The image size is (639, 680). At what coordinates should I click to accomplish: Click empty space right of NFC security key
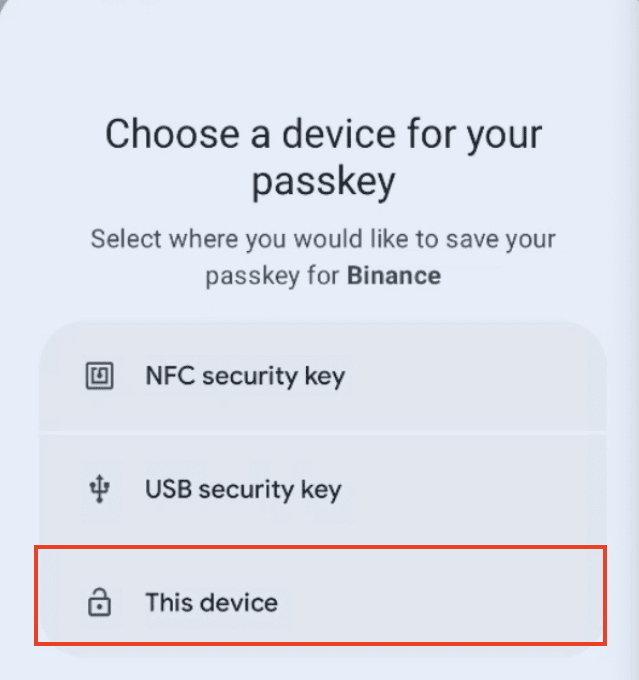coord(477,376)
